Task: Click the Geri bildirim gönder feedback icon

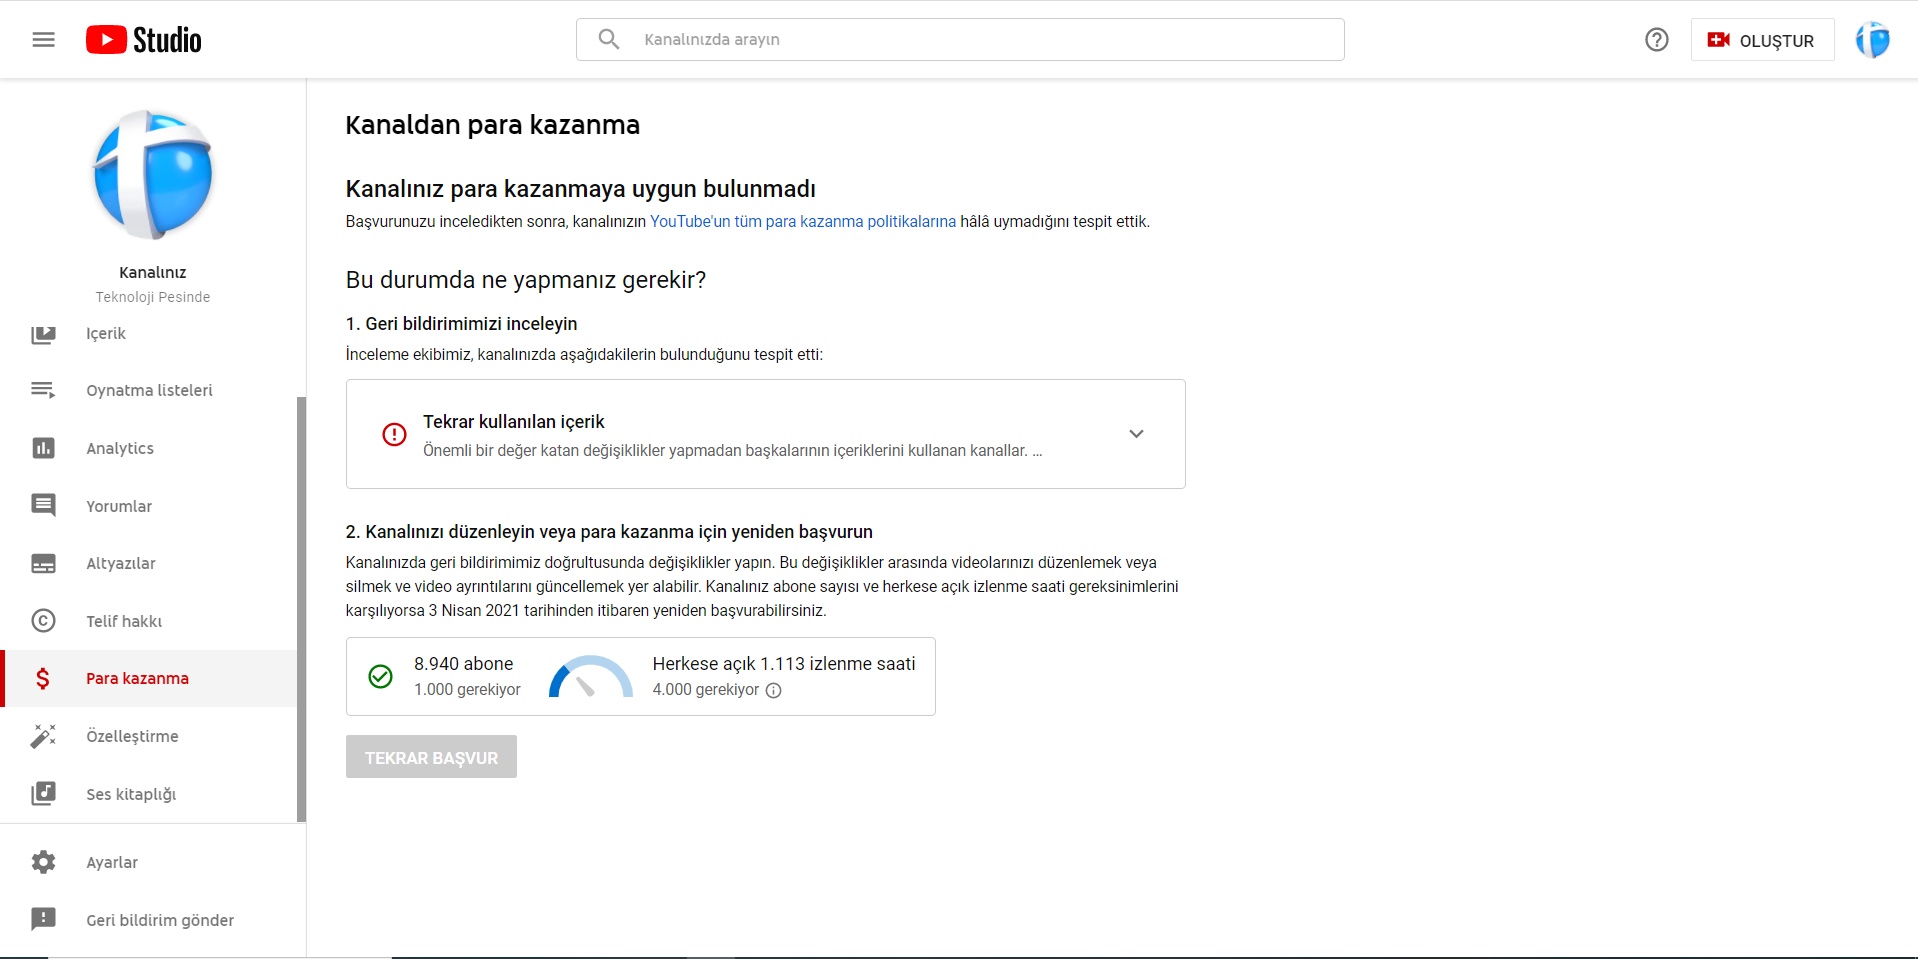Action: click(43, 920)
